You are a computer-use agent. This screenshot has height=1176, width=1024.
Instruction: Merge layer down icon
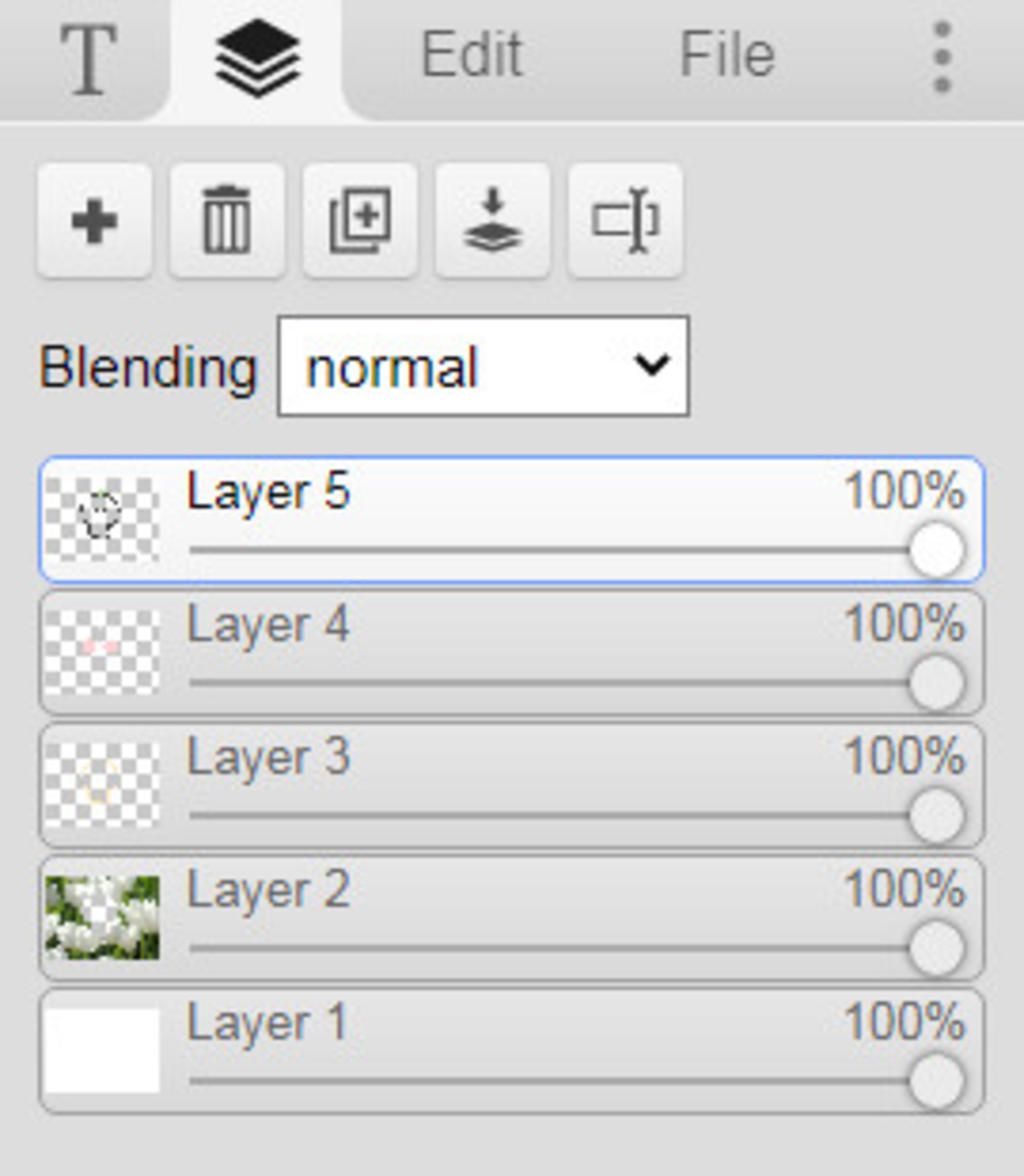pos(493,220)
